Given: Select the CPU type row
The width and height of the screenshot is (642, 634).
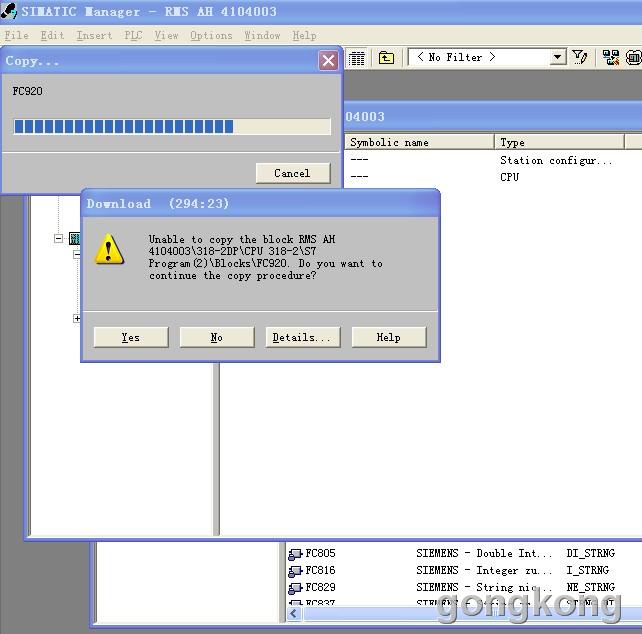Looking at the screenshot, I should (x=509, y=177).
